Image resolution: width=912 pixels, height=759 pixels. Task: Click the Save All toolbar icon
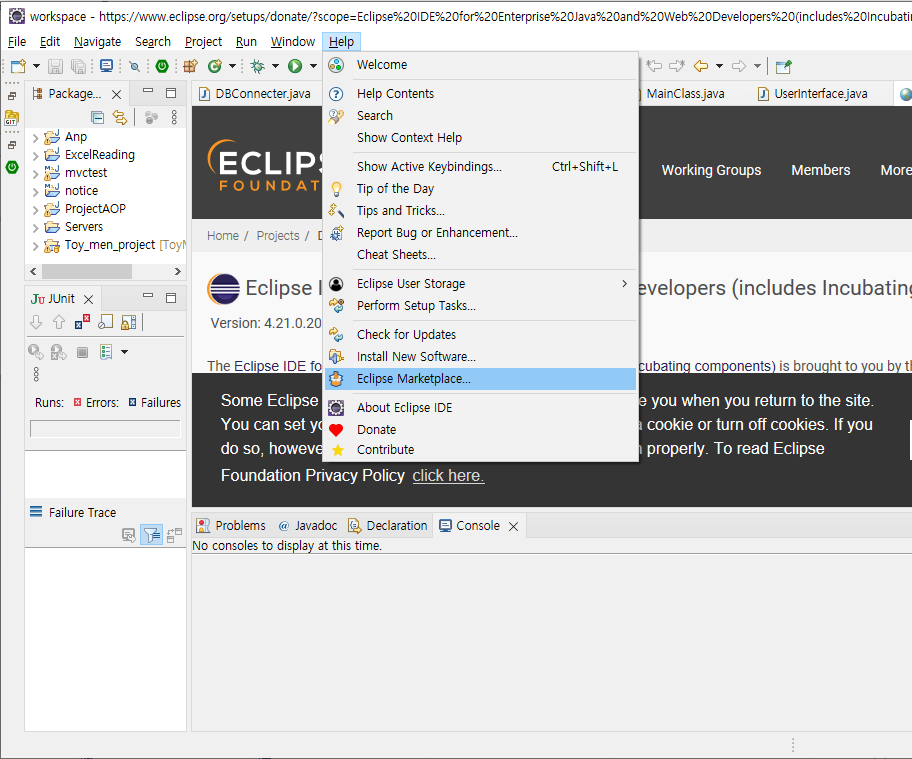click(x=79, y=66)
